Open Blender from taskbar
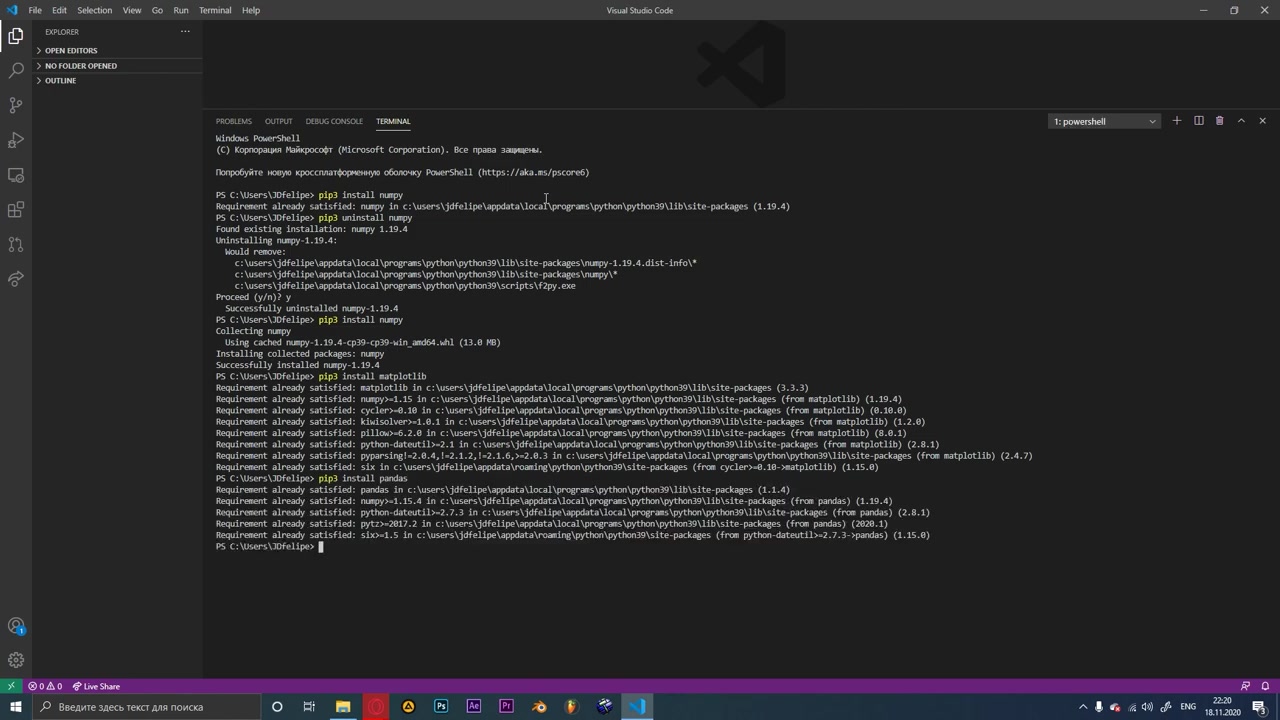 click(x=539, y=707)
